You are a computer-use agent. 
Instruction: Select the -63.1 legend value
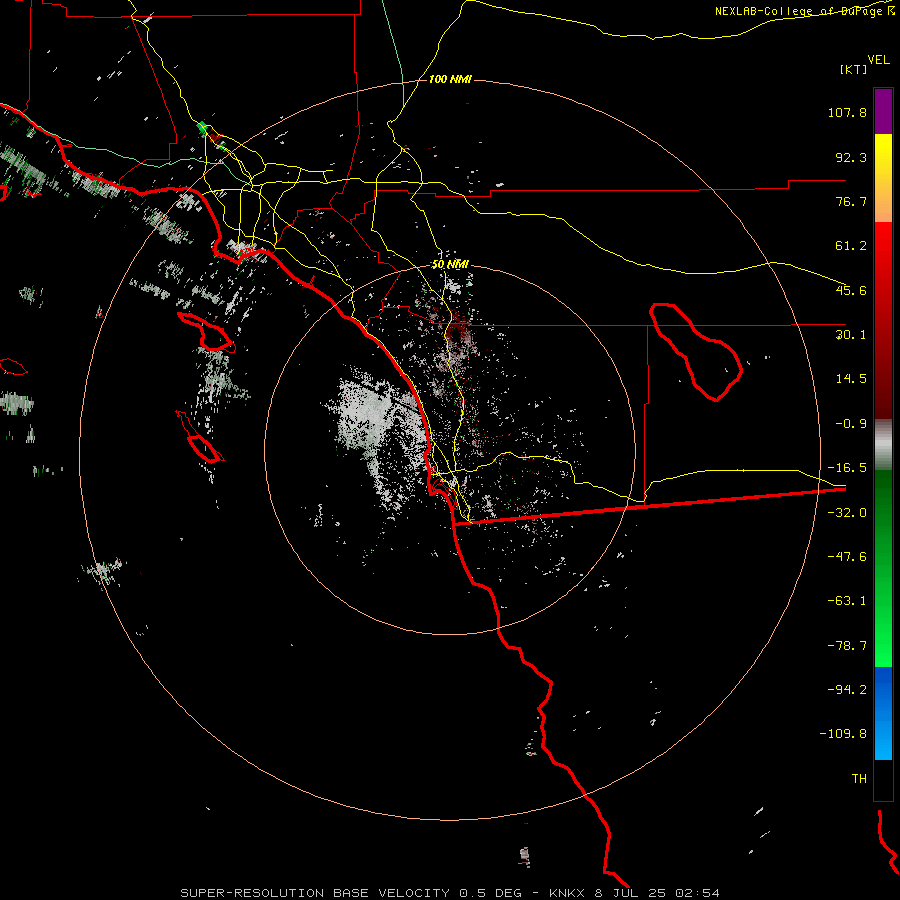pyautogui.click(x=847, y=601)
